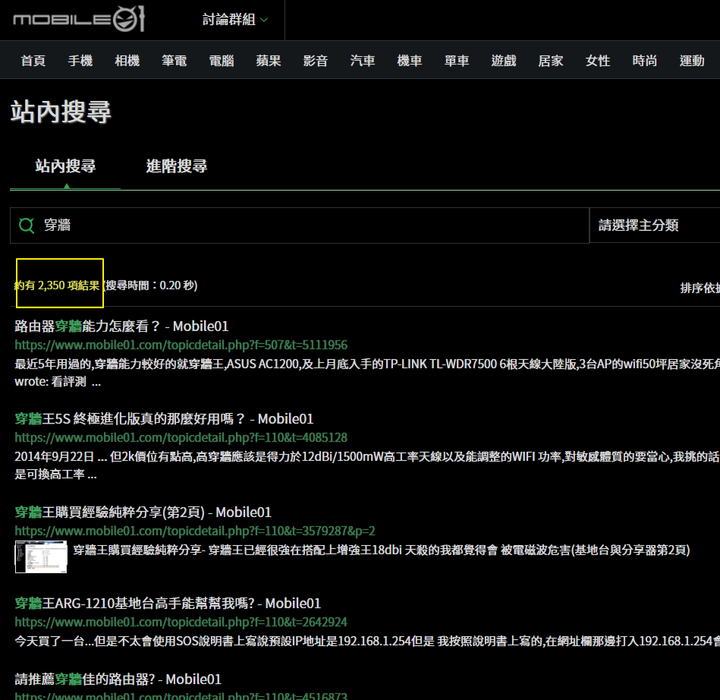Click URL ending t=4085128
Image resolution: width=720 pixels, height=700 pixels.
(181, 438)
